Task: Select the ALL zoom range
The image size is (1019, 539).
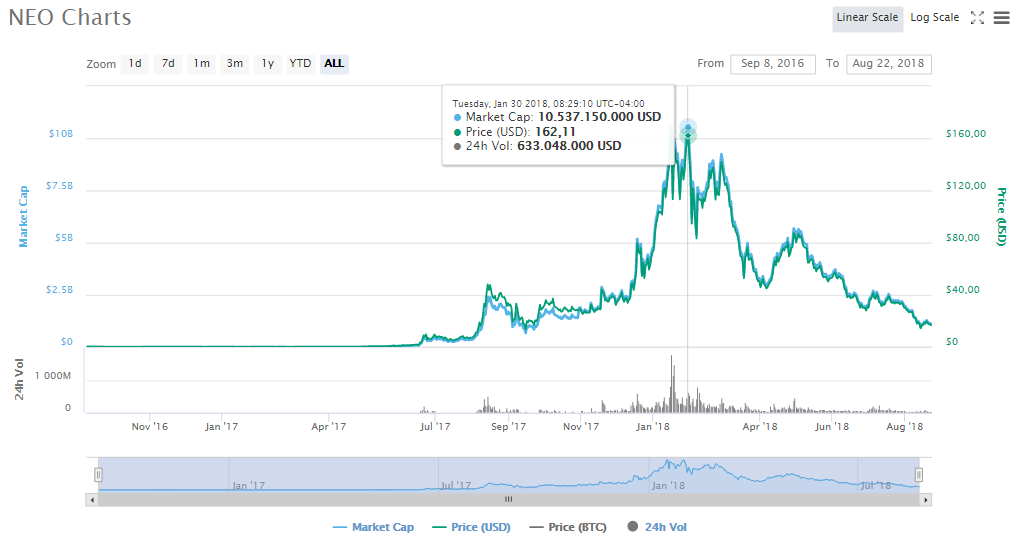Action: click(334, 64)
